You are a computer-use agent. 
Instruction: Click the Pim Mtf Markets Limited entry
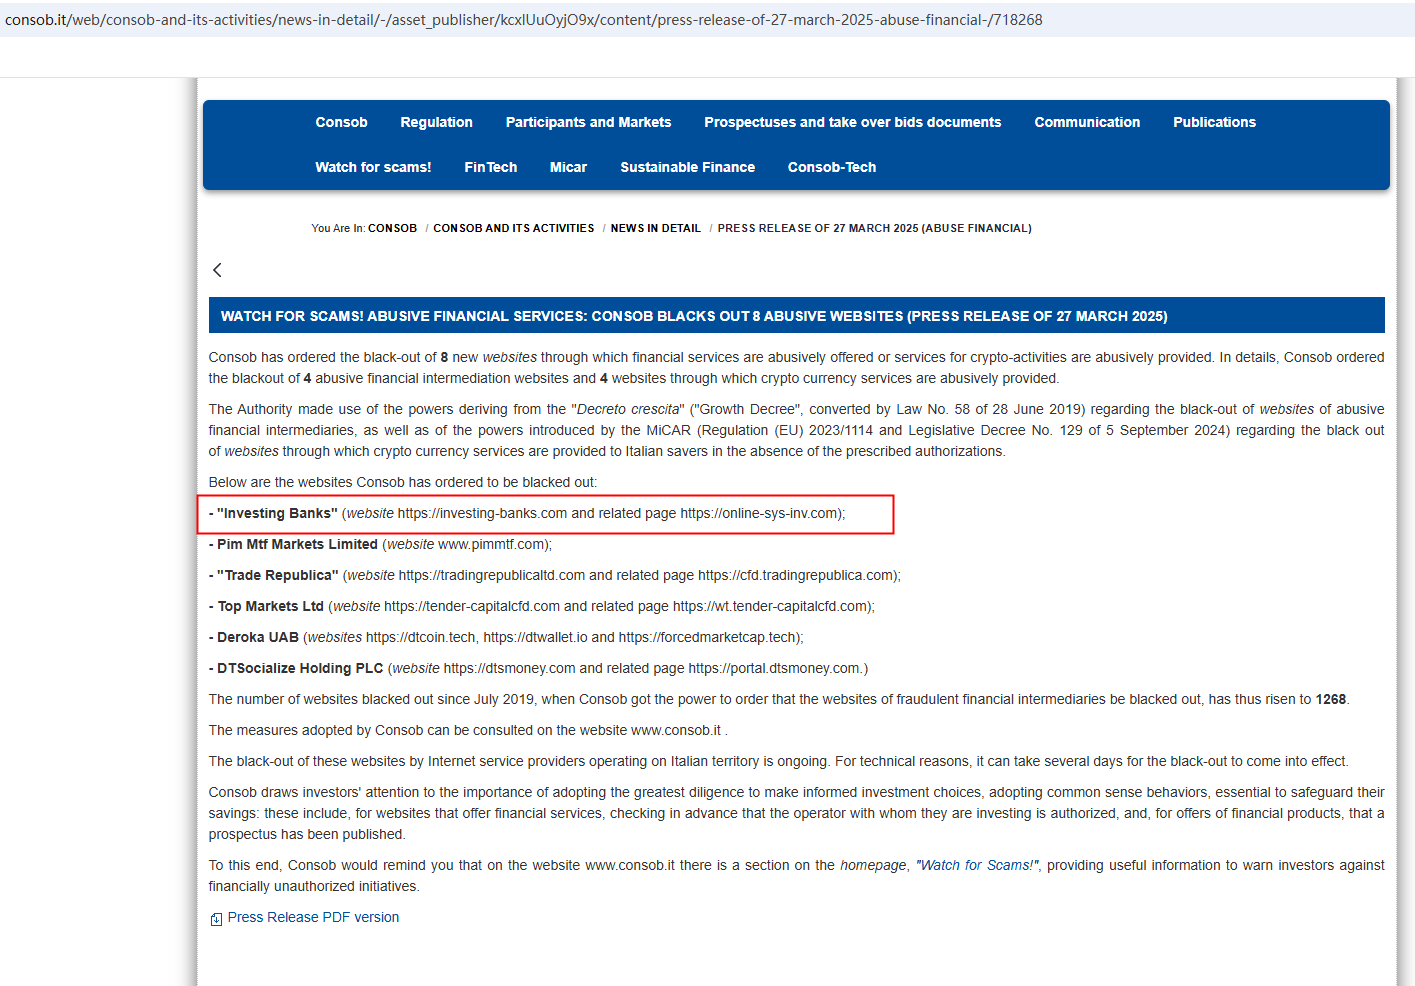[x=297, y=544]
